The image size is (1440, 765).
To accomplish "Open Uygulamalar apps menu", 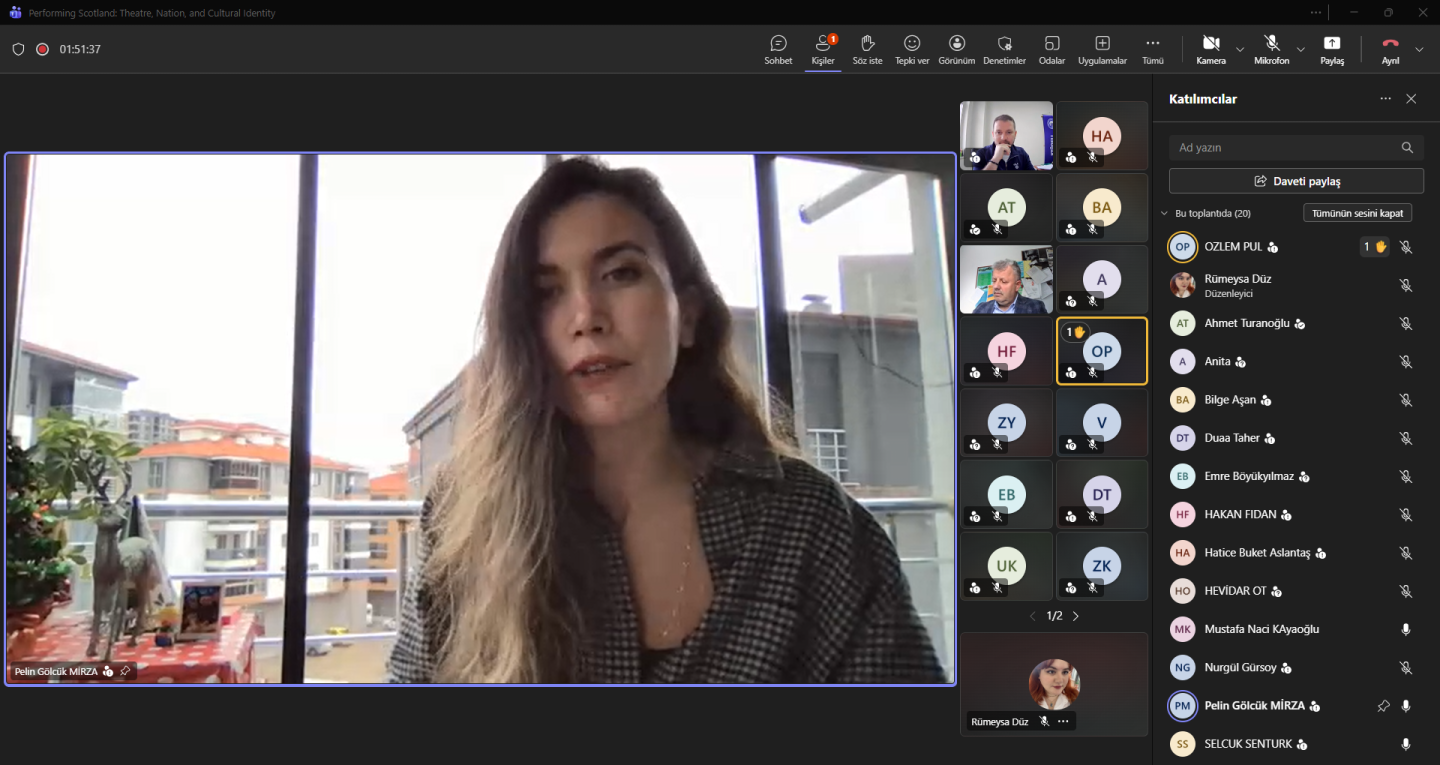I will [1102, 49].
